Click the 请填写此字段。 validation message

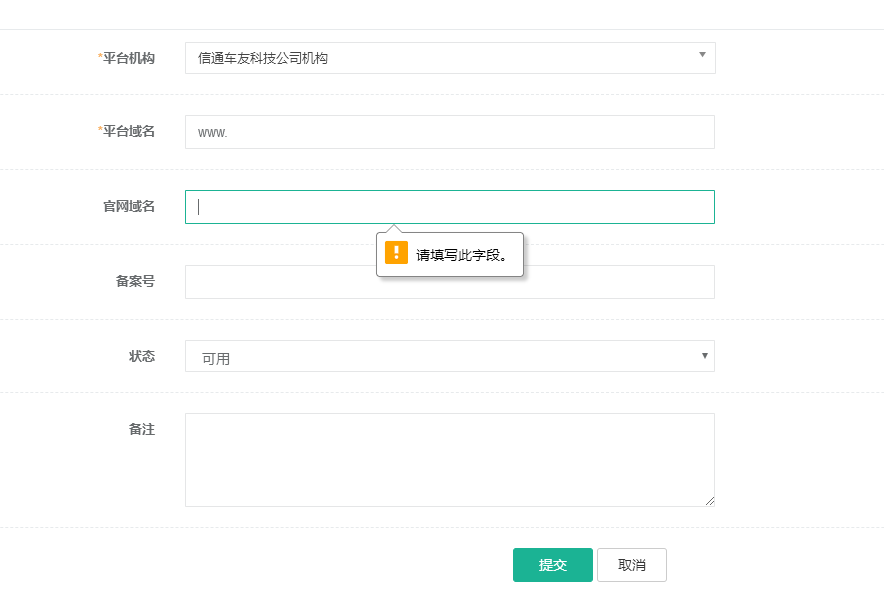pos(462,255)
